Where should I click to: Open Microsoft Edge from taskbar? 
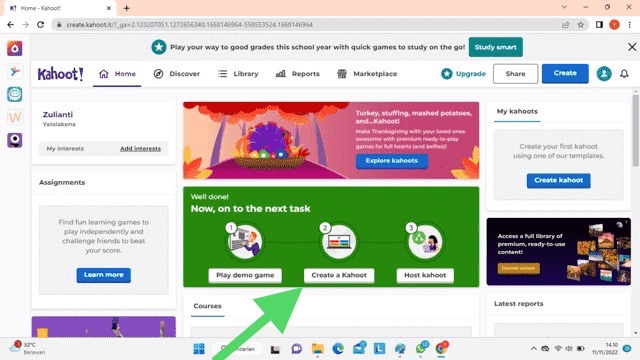coord(338,349)
